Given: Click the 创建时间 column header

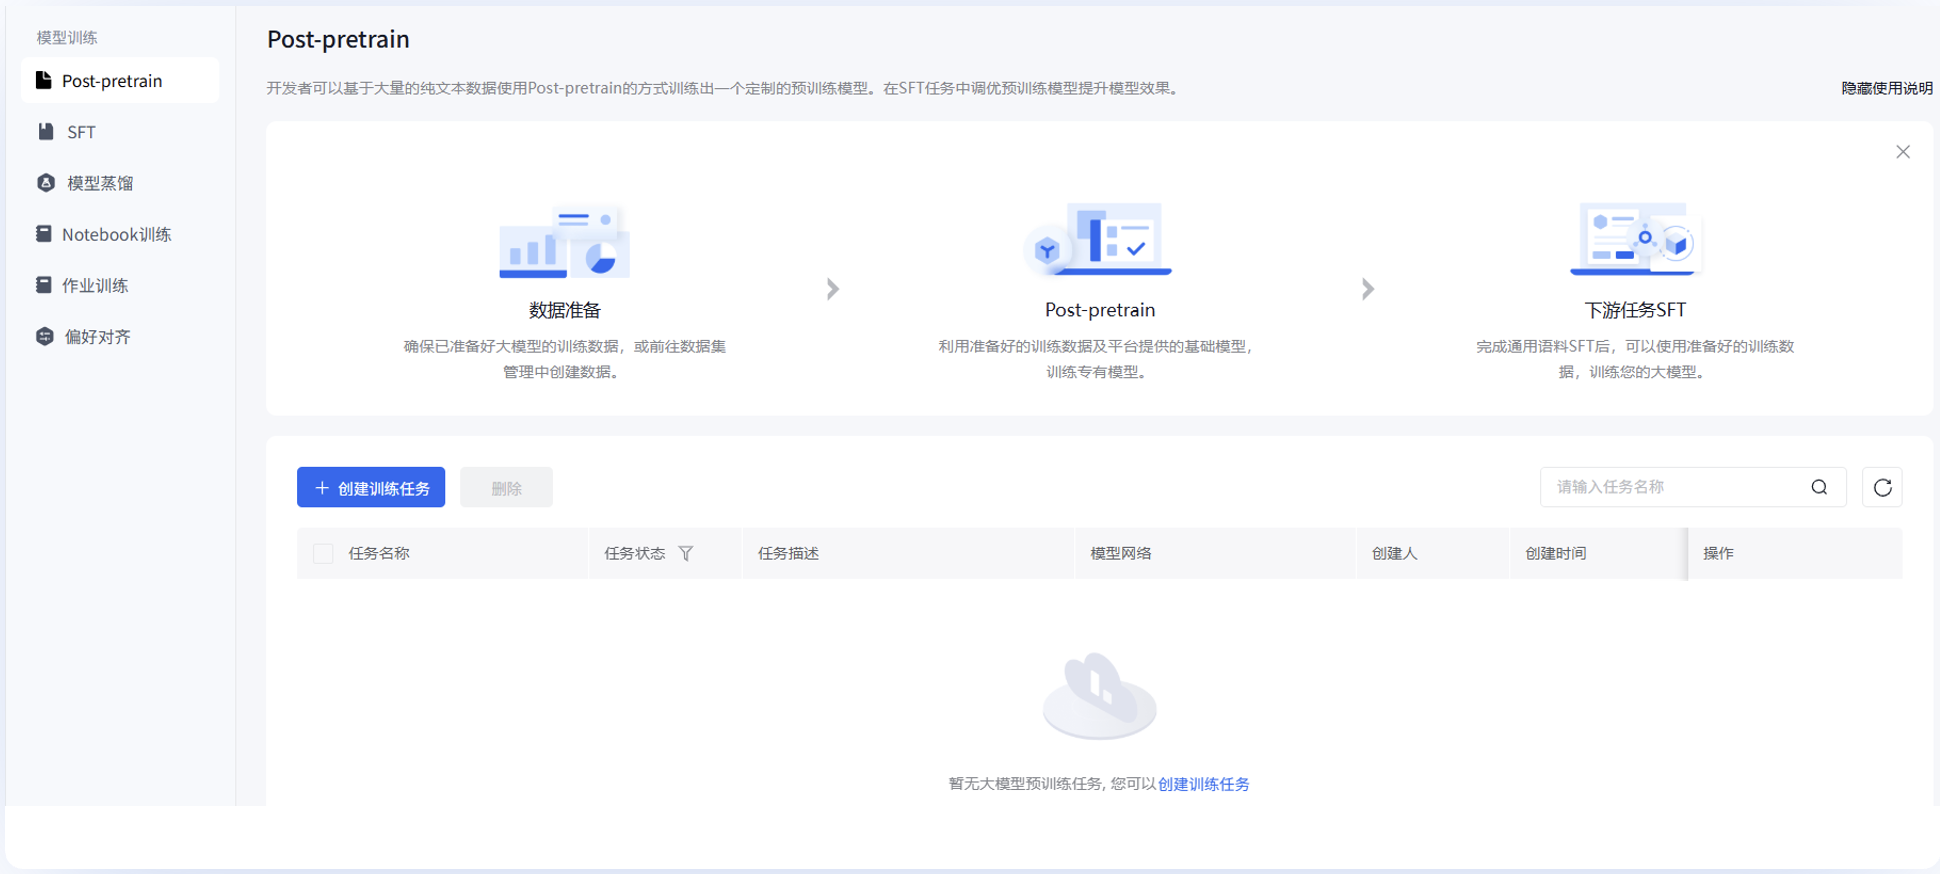Looking at the screenshot, I should (x=1555, y=553).
